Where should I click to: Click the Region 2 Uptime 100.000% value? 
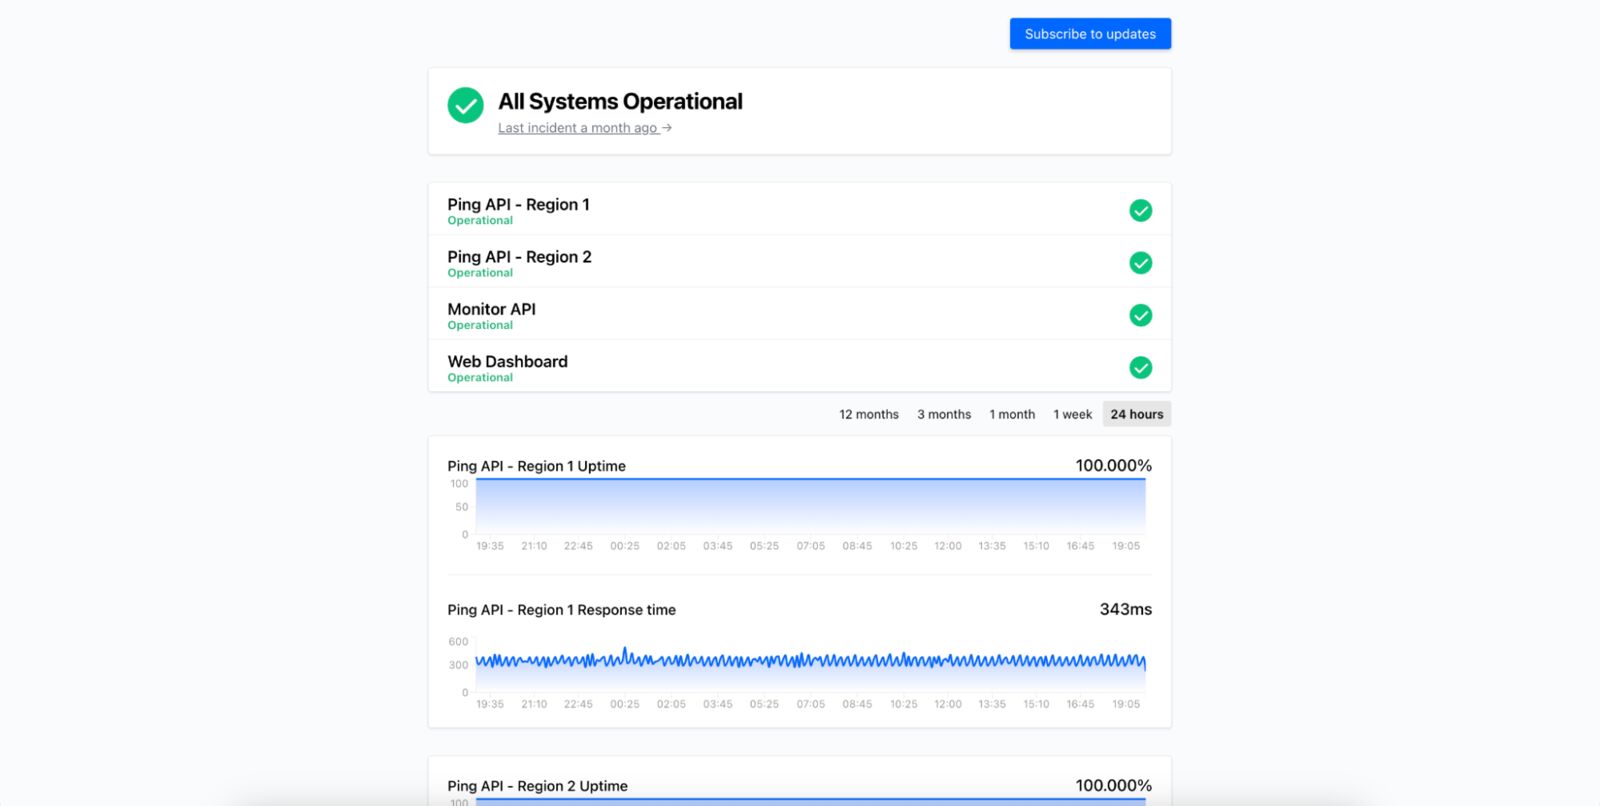[x=1113, y=785]
